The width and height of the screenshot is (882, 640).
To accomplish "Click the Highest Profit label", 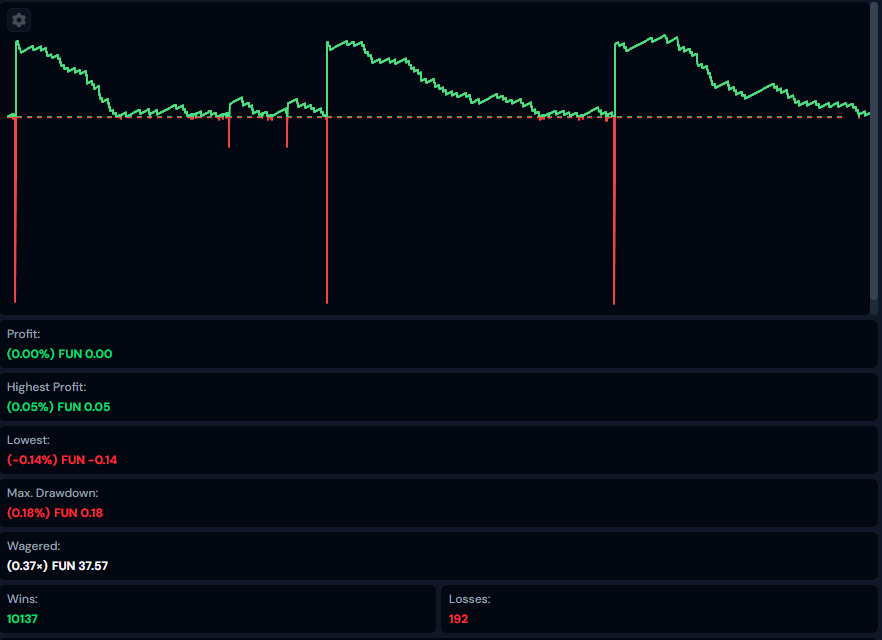I will pos(47,387).
